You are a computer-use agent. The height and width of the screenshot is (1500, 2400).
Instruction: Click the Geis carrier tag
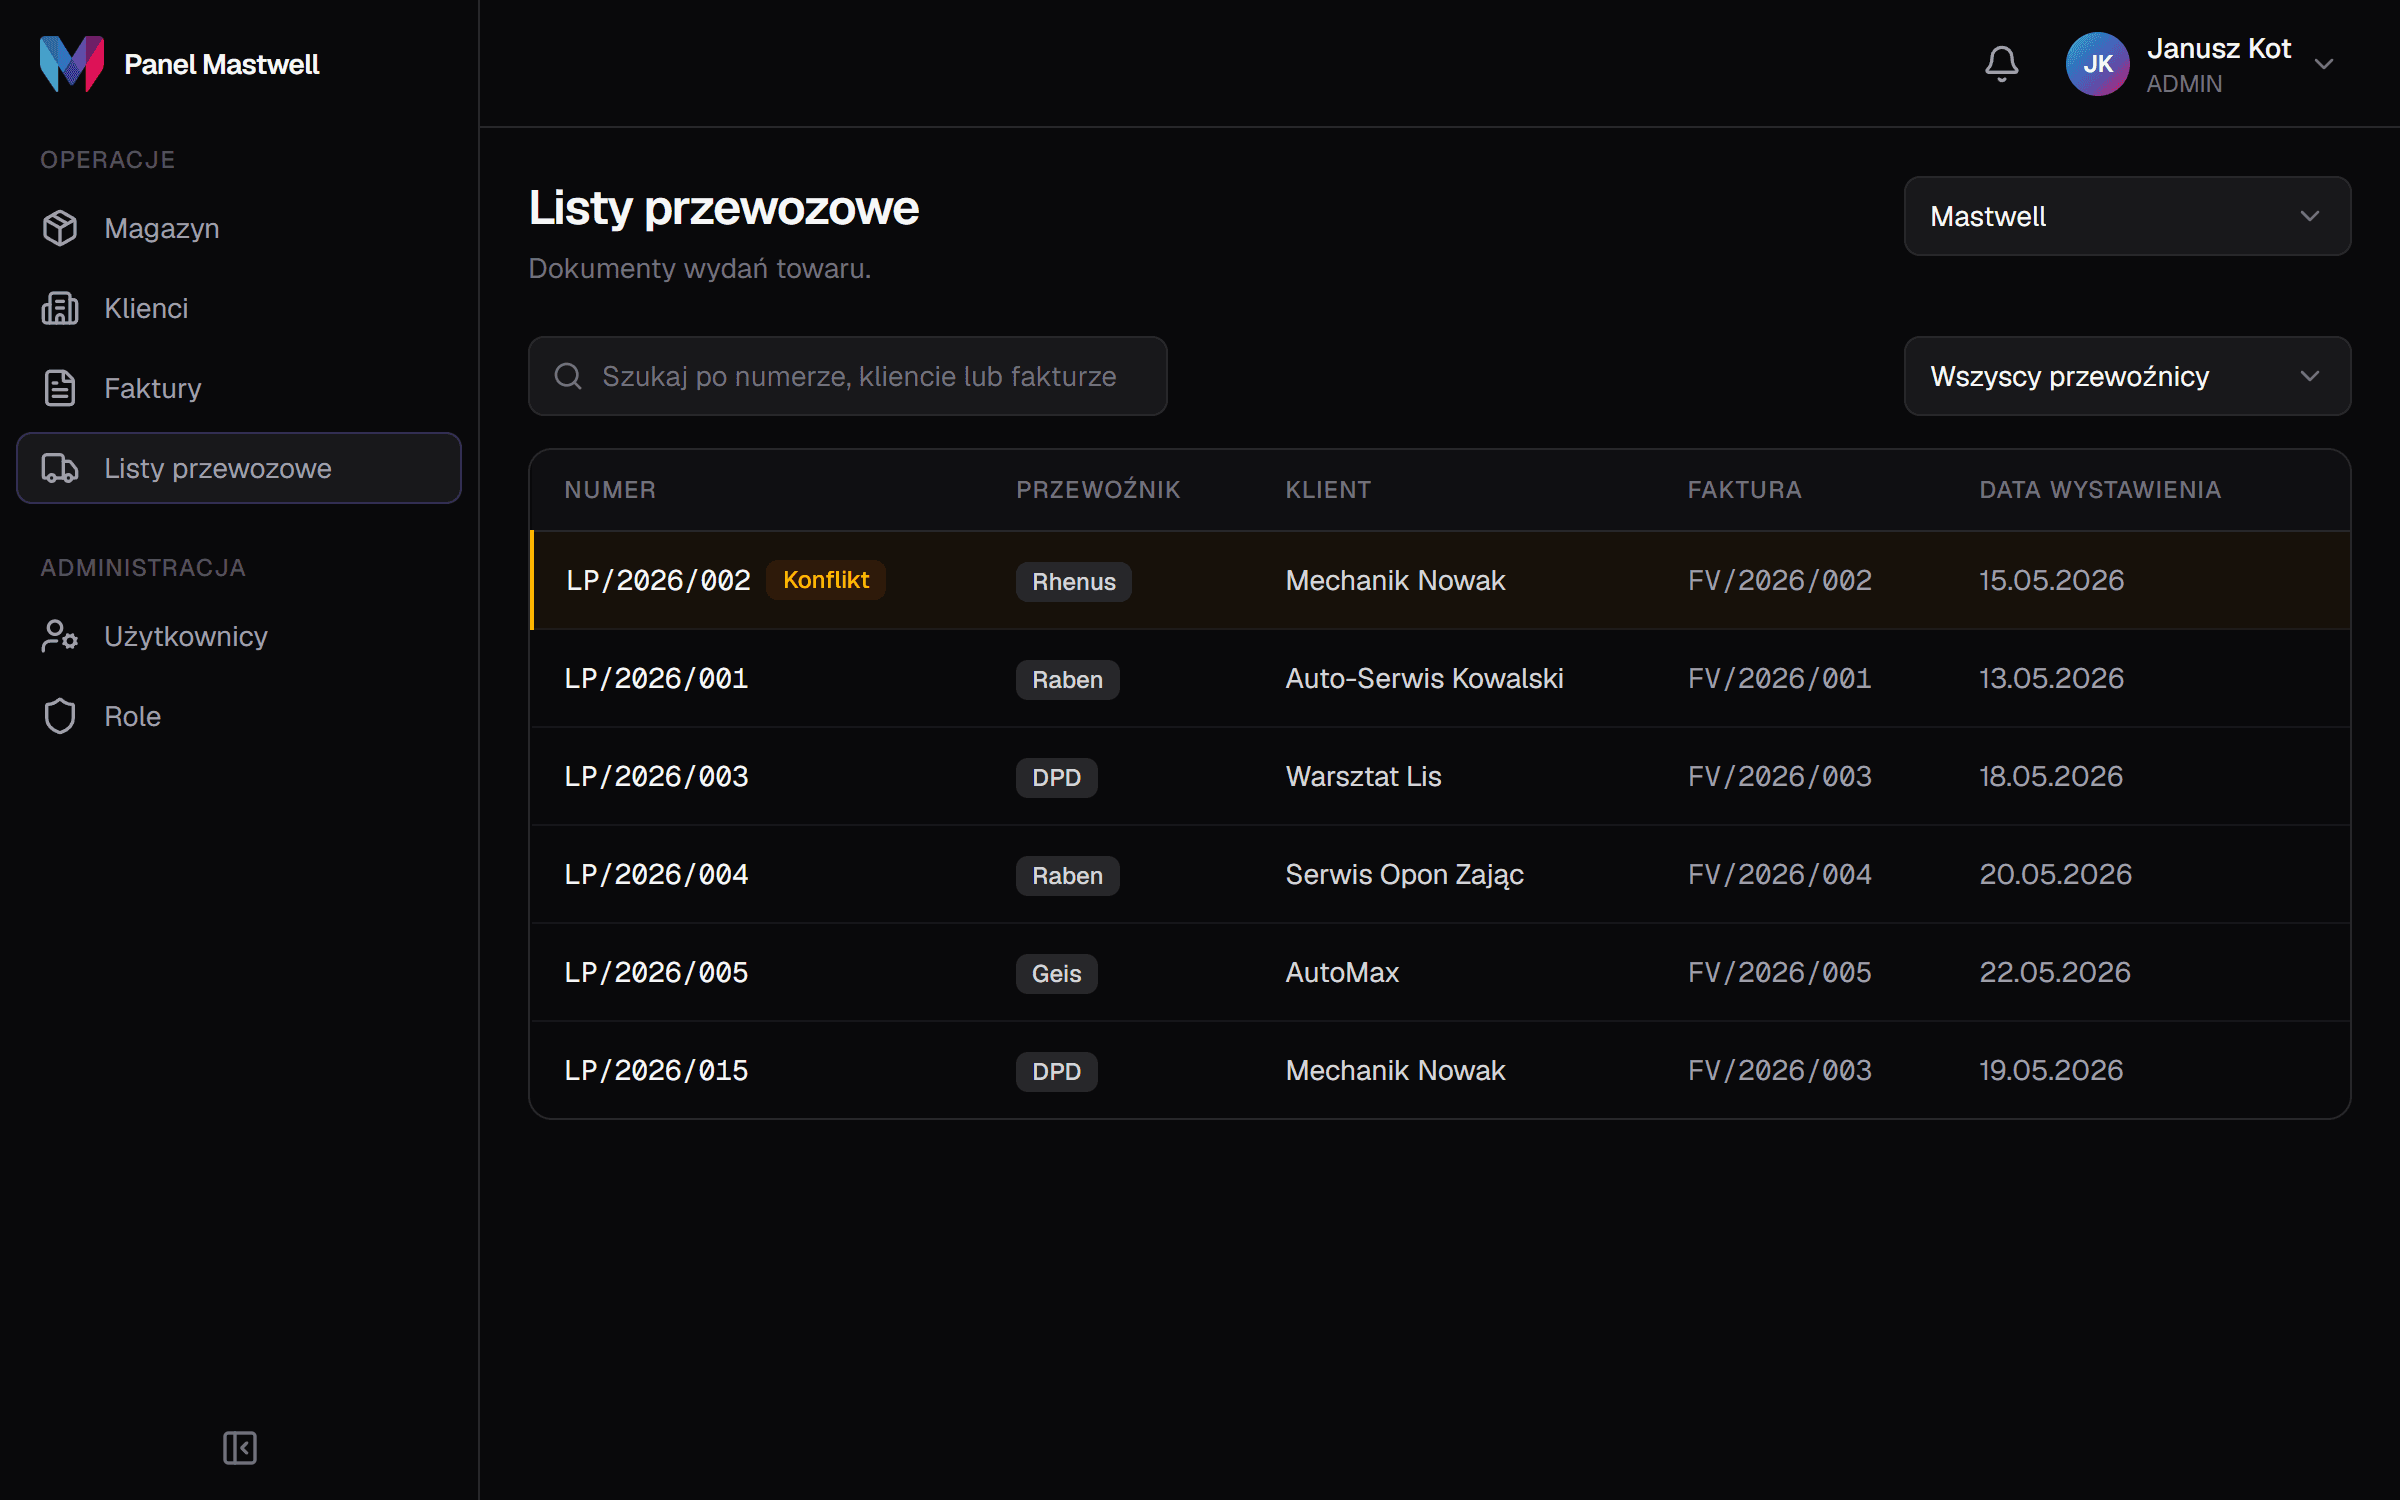(1056, 974)
